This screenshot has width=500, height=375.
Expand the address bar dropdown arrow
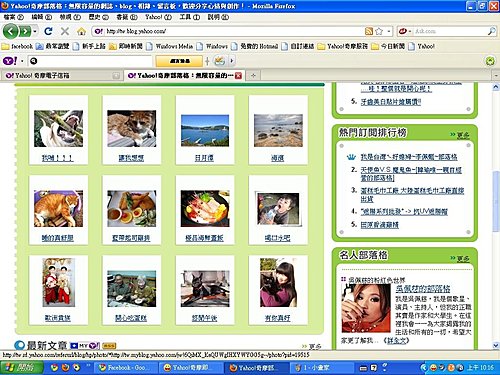(389, 31)
